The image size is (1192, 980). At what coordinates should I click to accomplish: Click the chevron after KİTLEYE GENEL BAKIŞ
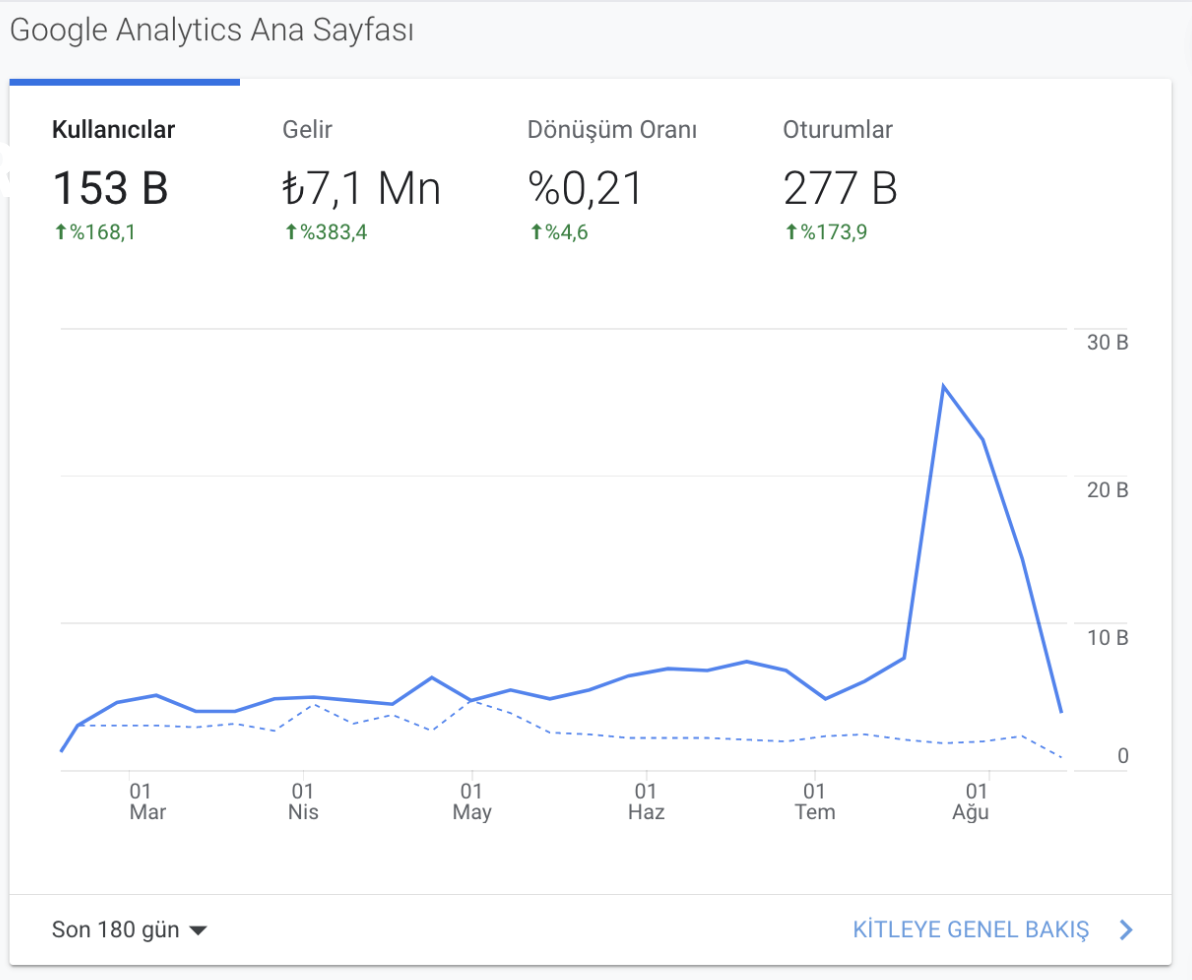(x=1126, y=930)
